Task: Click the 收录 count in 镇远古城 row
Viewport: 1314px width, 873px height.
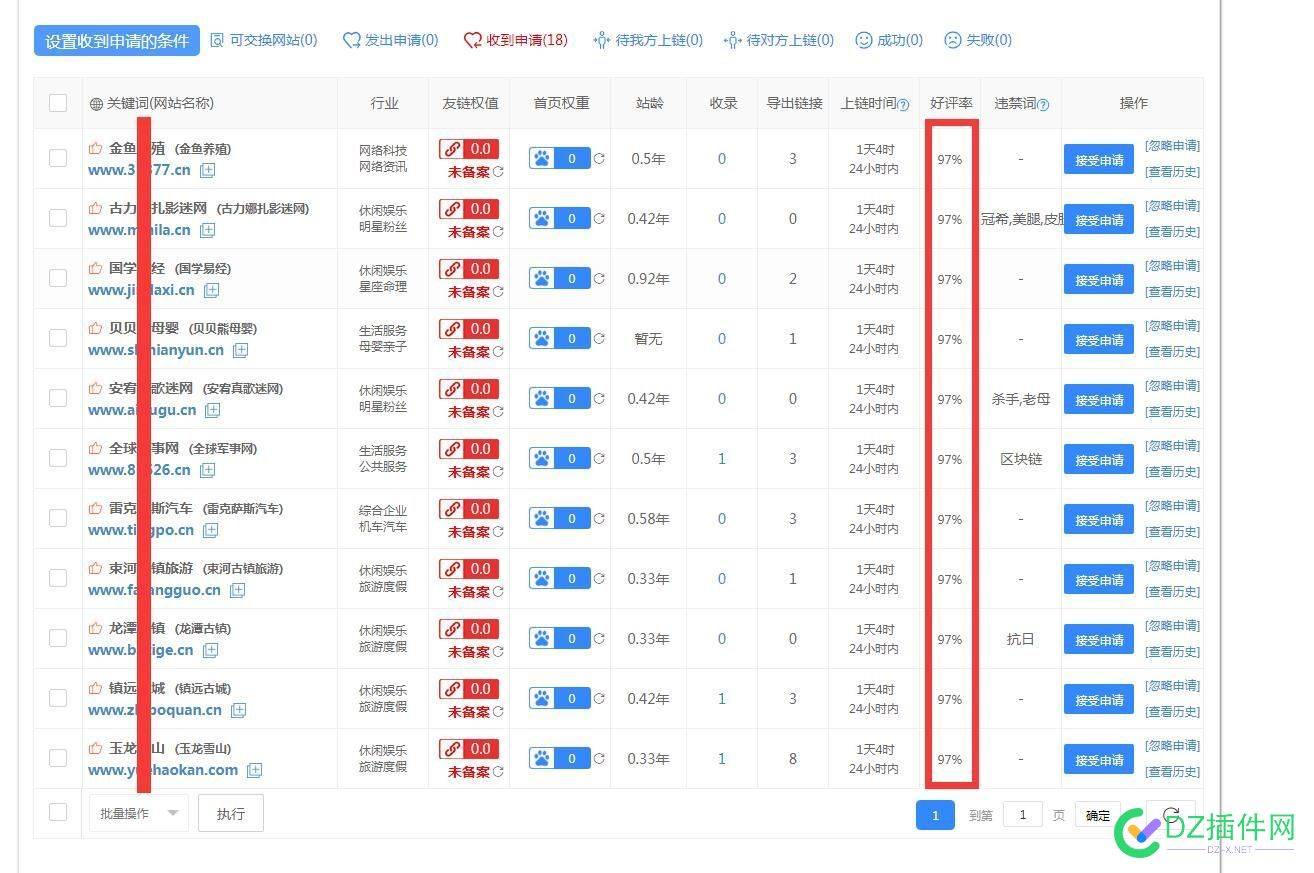Action: pos(722,699)
